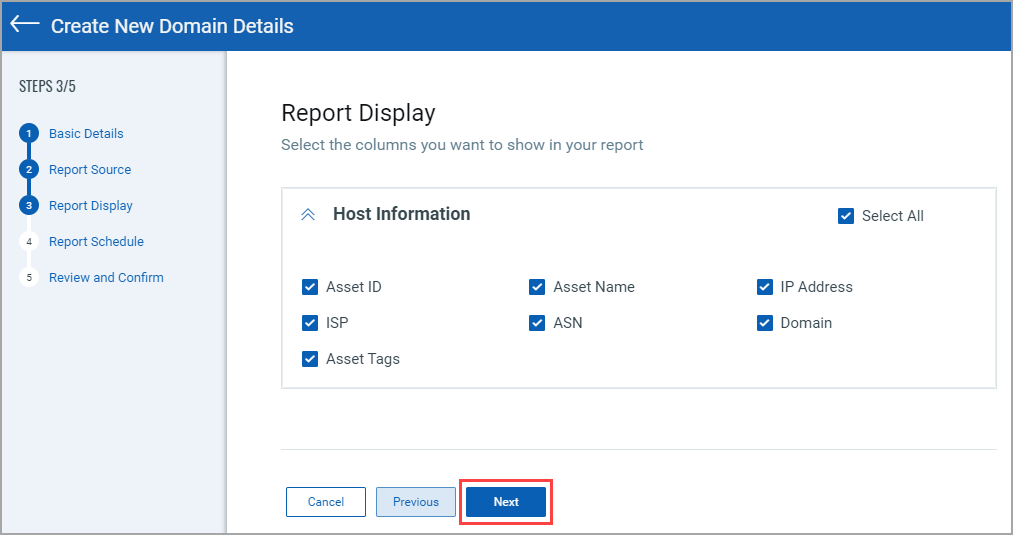Deselect the Domain checkbox
This screenshot has height=535, width=1013.
[x=765, y=323]
